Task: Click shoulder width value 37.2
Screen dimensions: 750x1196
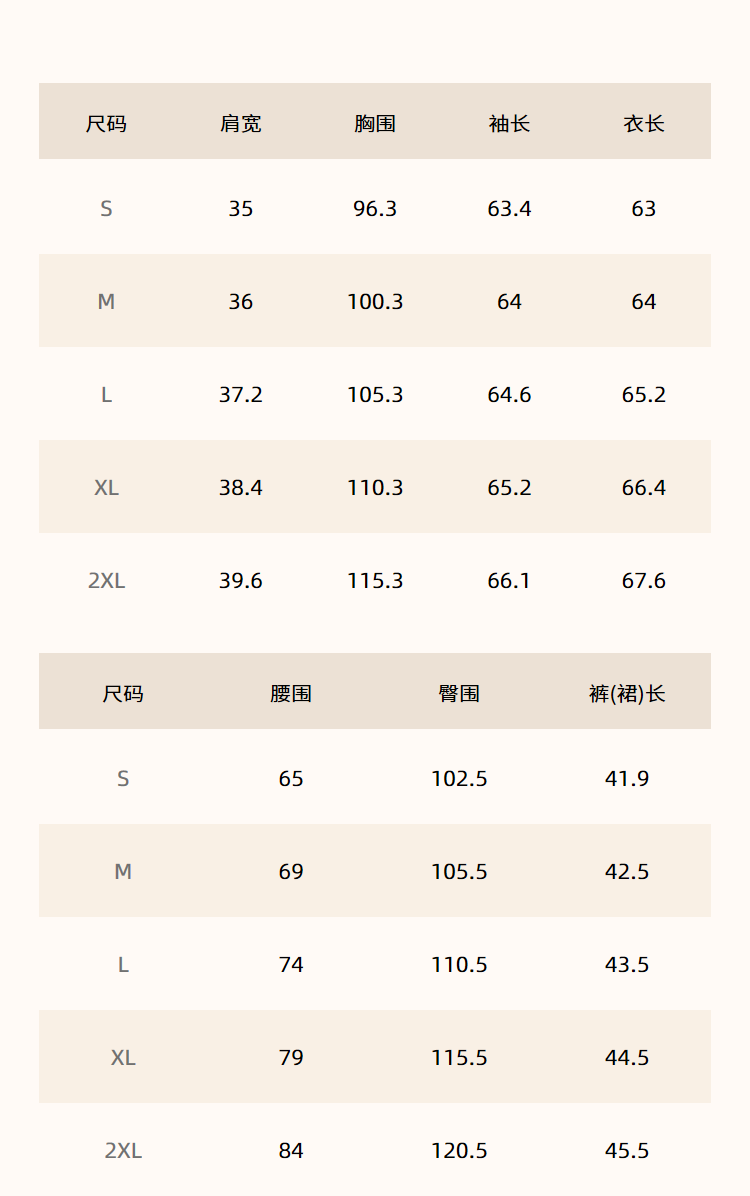Action: 241,394
